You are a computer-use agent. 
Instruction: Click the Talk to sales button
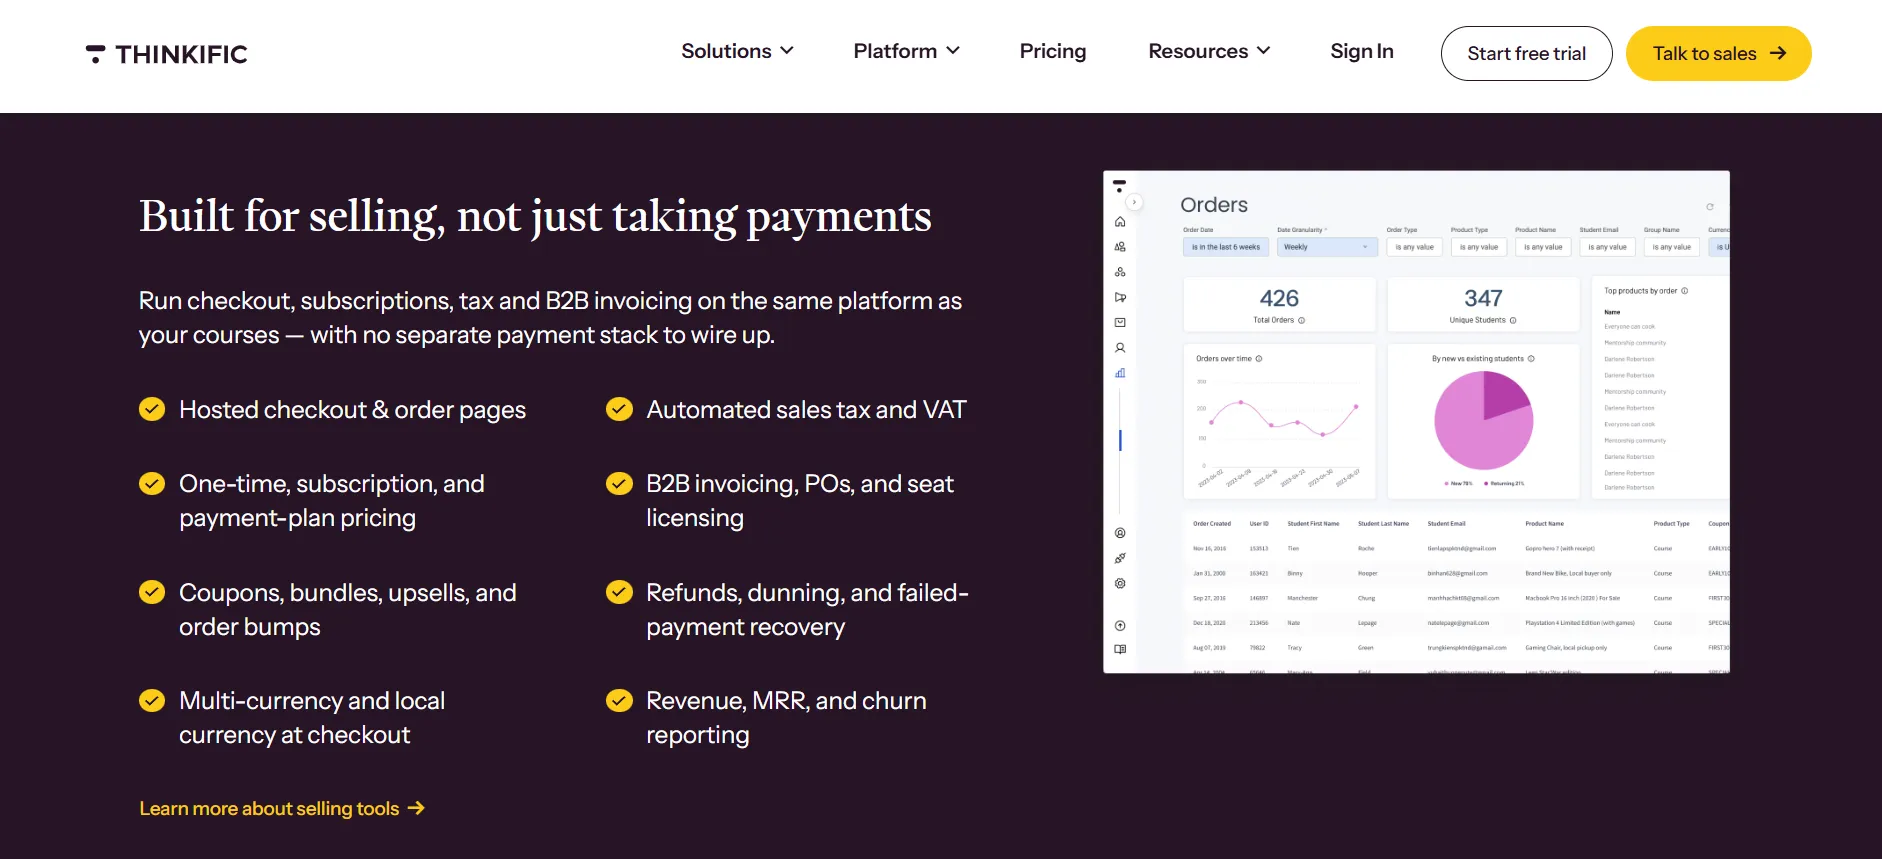tap(1718, 54)
